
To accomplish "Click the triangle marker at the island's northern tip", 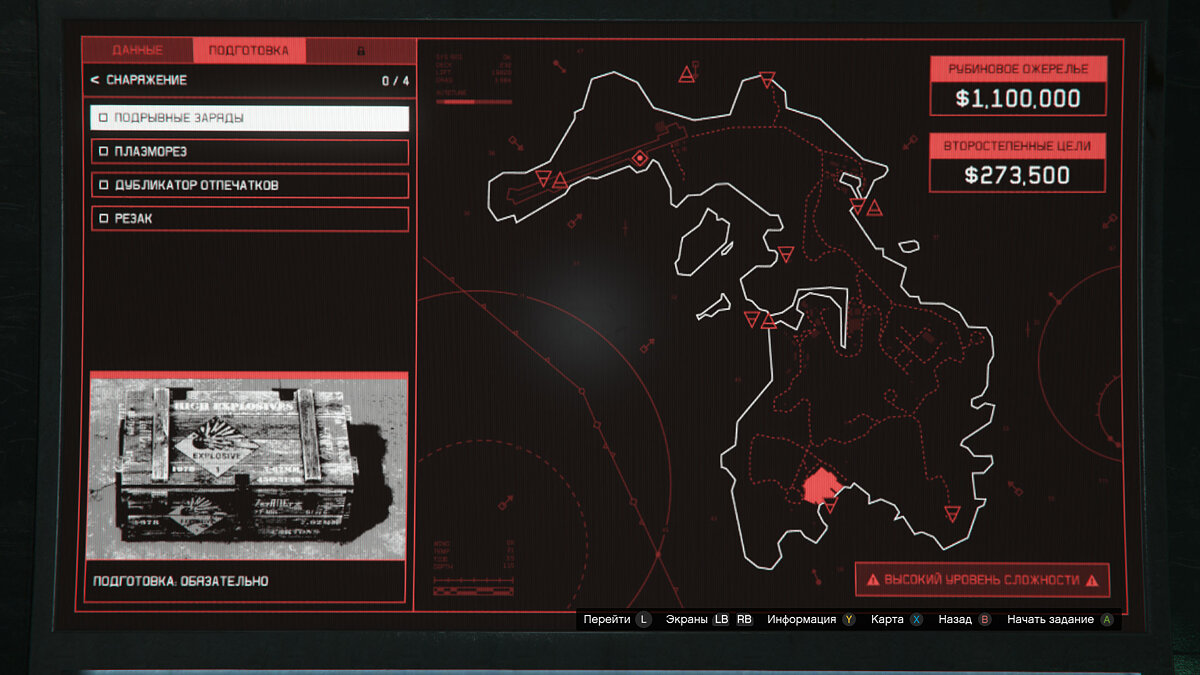I will click(x=767, y=79).
